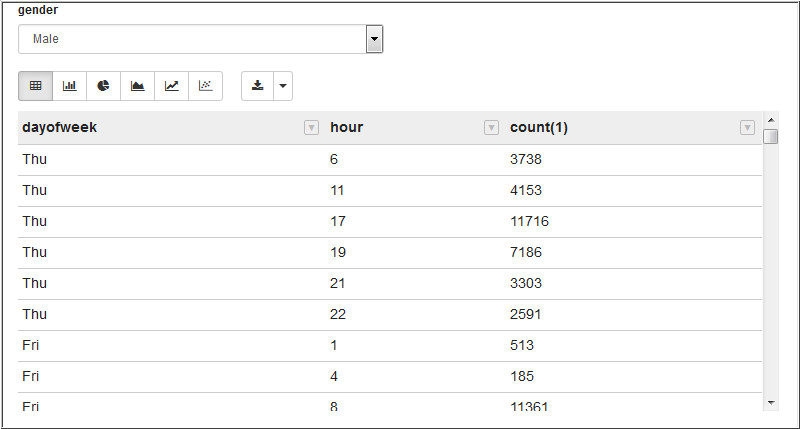
Task: Click the table scrollbar thumb
Action: tap(770, 137)
